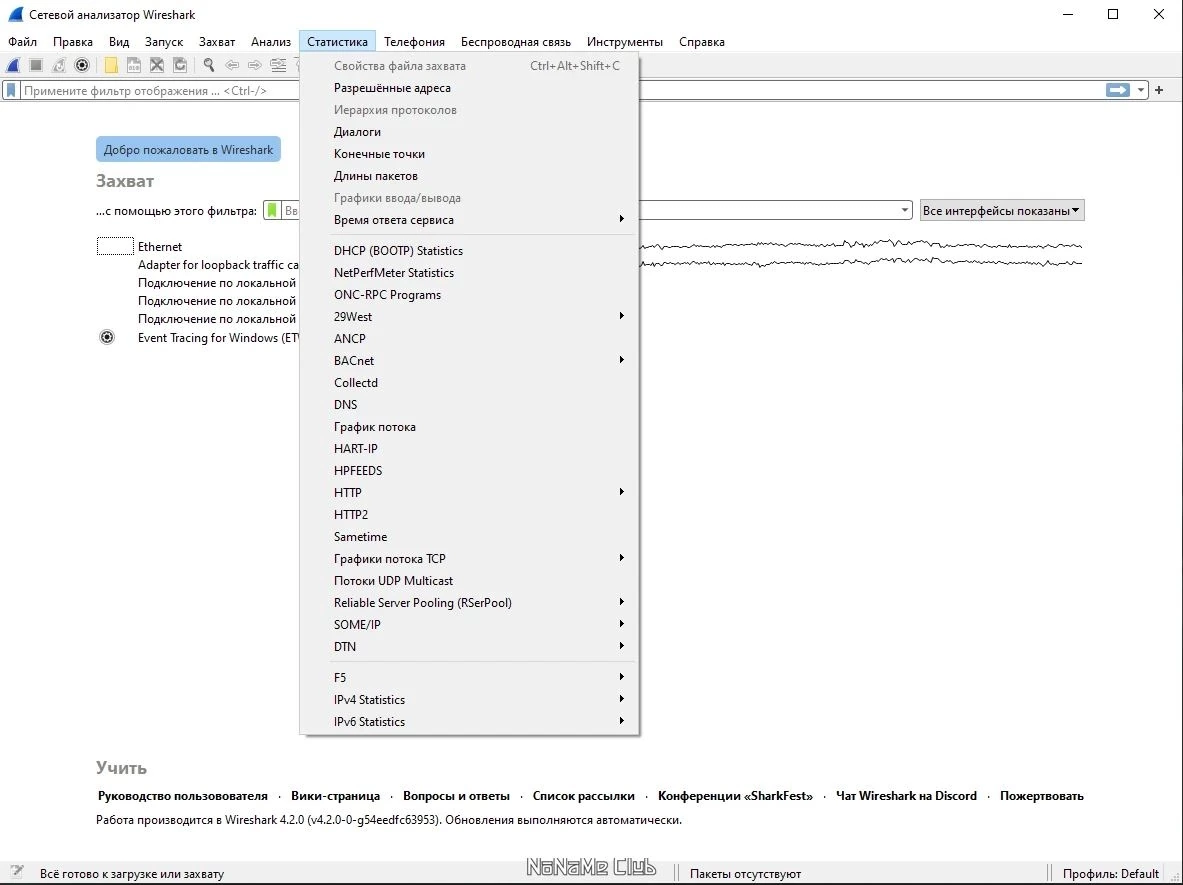Click the go to packet icon

278,66
